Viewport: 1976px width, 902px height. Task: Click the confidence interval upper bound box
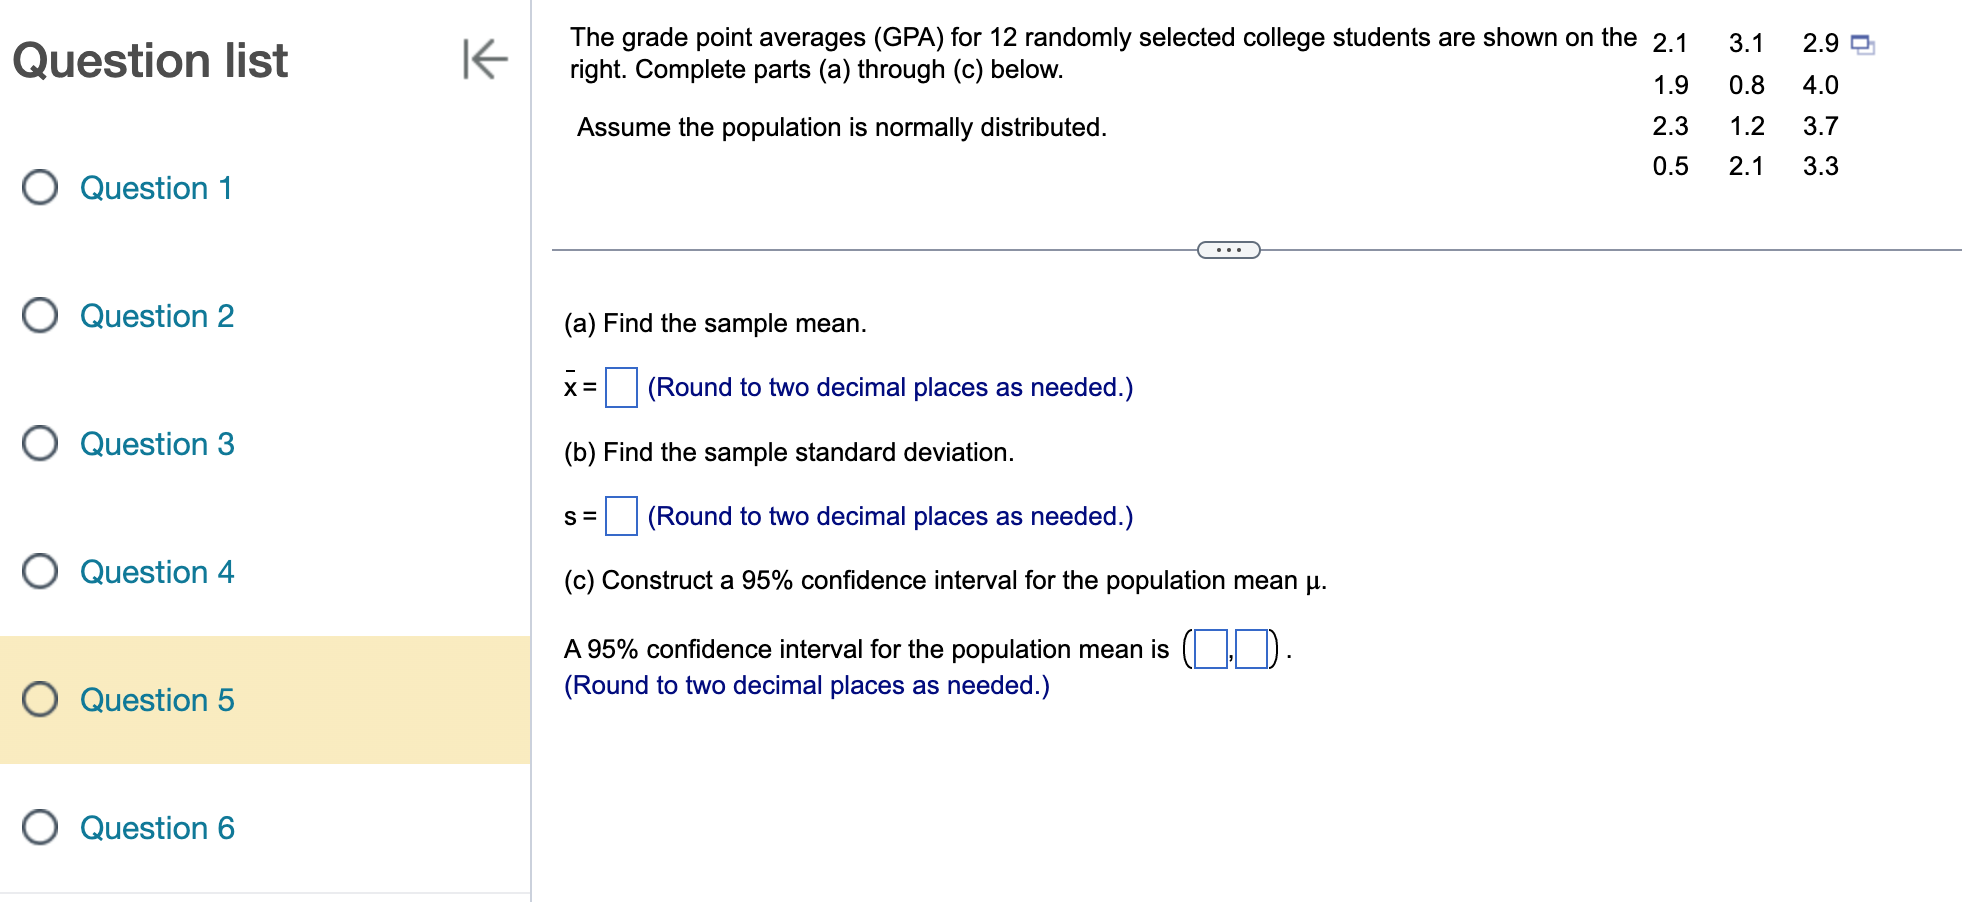(1253, 649)
